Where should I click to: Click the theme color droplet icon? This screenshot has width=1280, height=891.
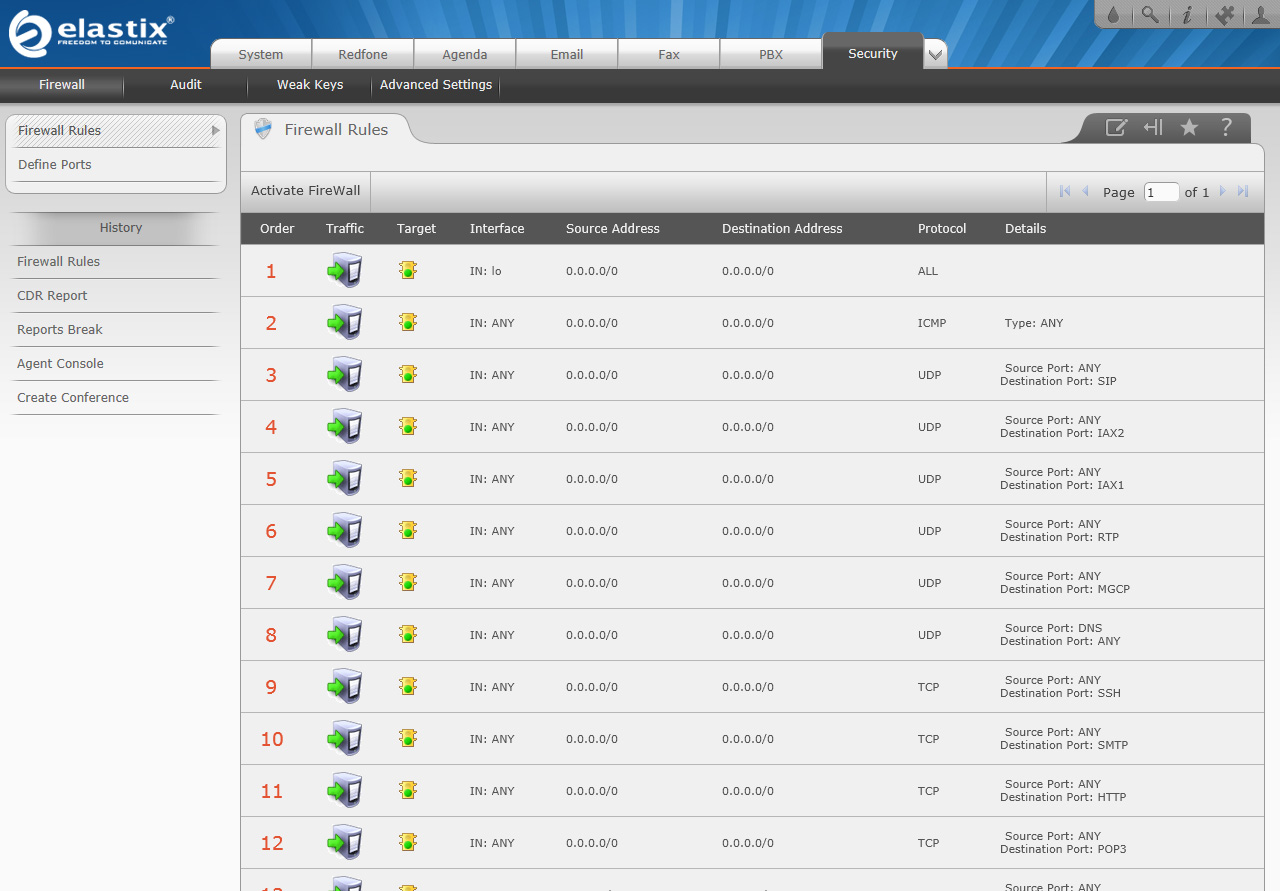point(1114,15)
